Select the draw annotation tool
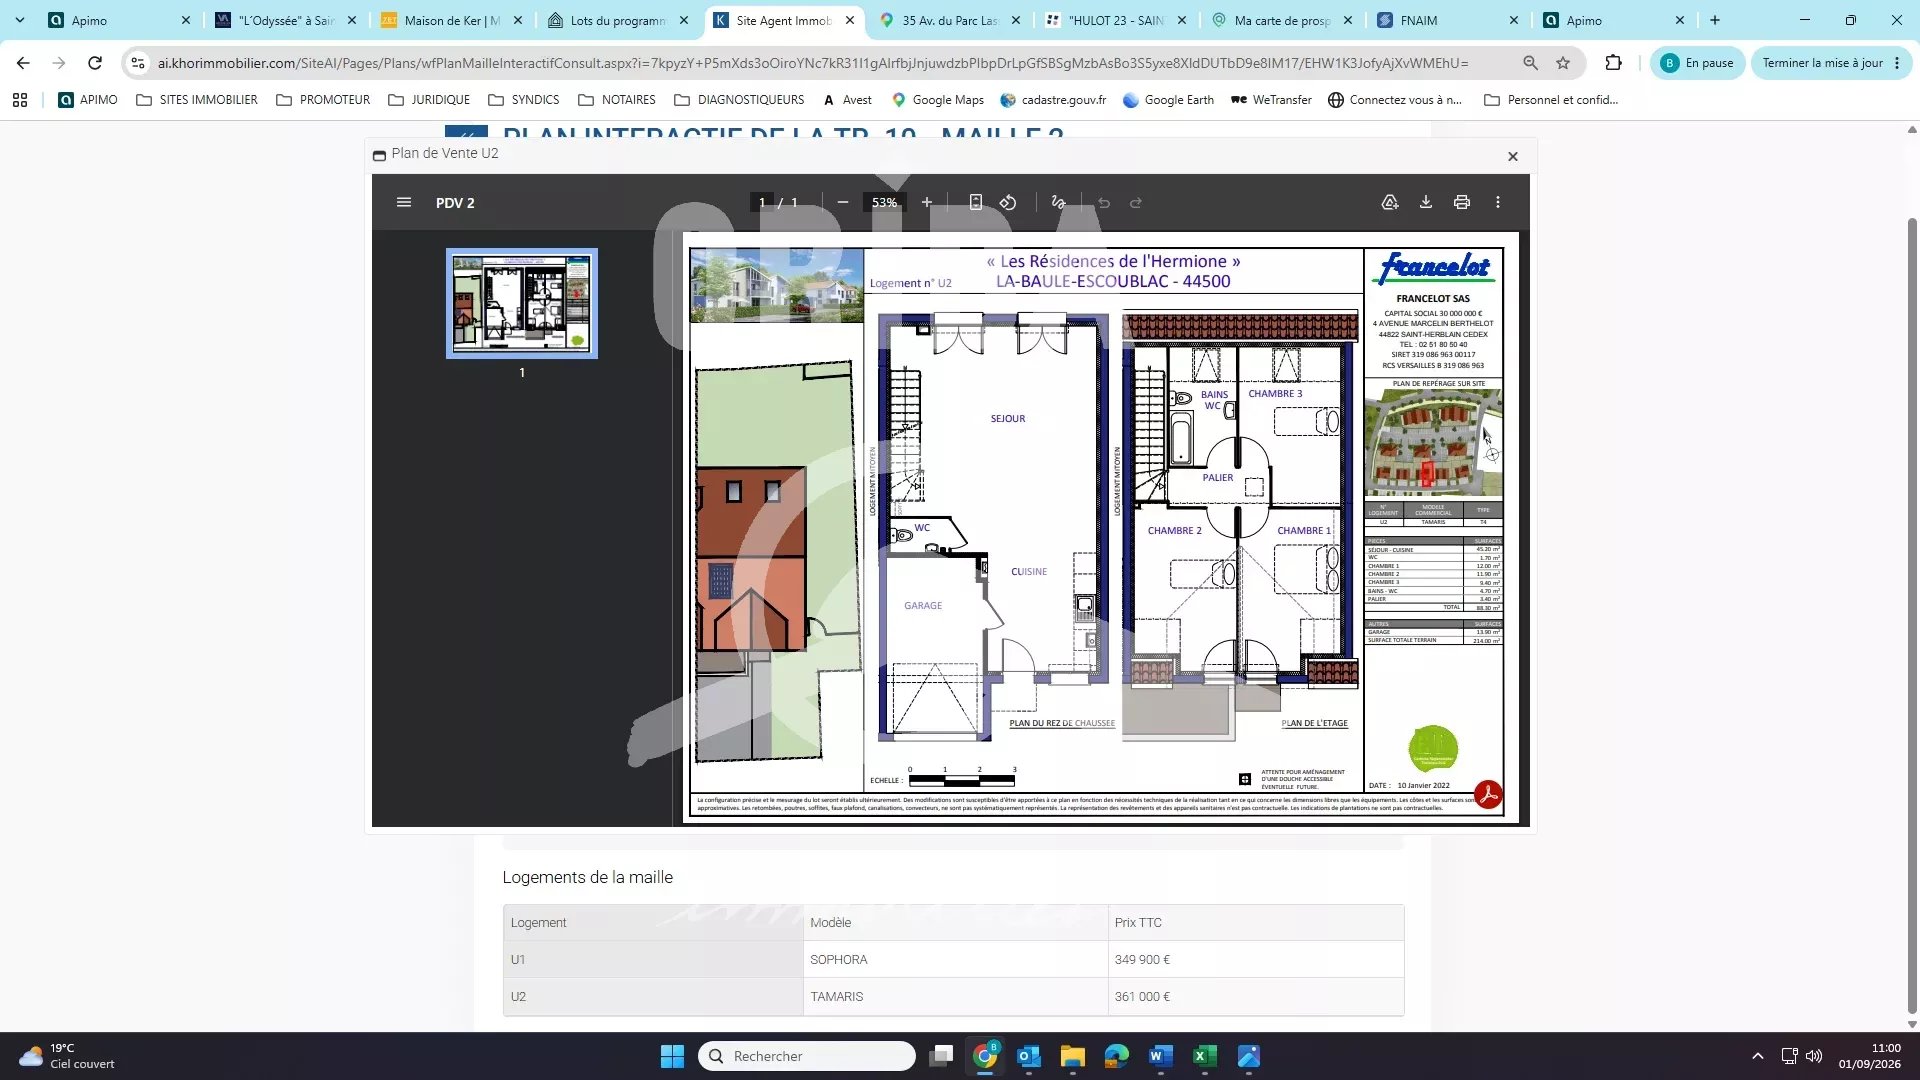This screenshot has width=1920, height=1080. click(1058, 202)
